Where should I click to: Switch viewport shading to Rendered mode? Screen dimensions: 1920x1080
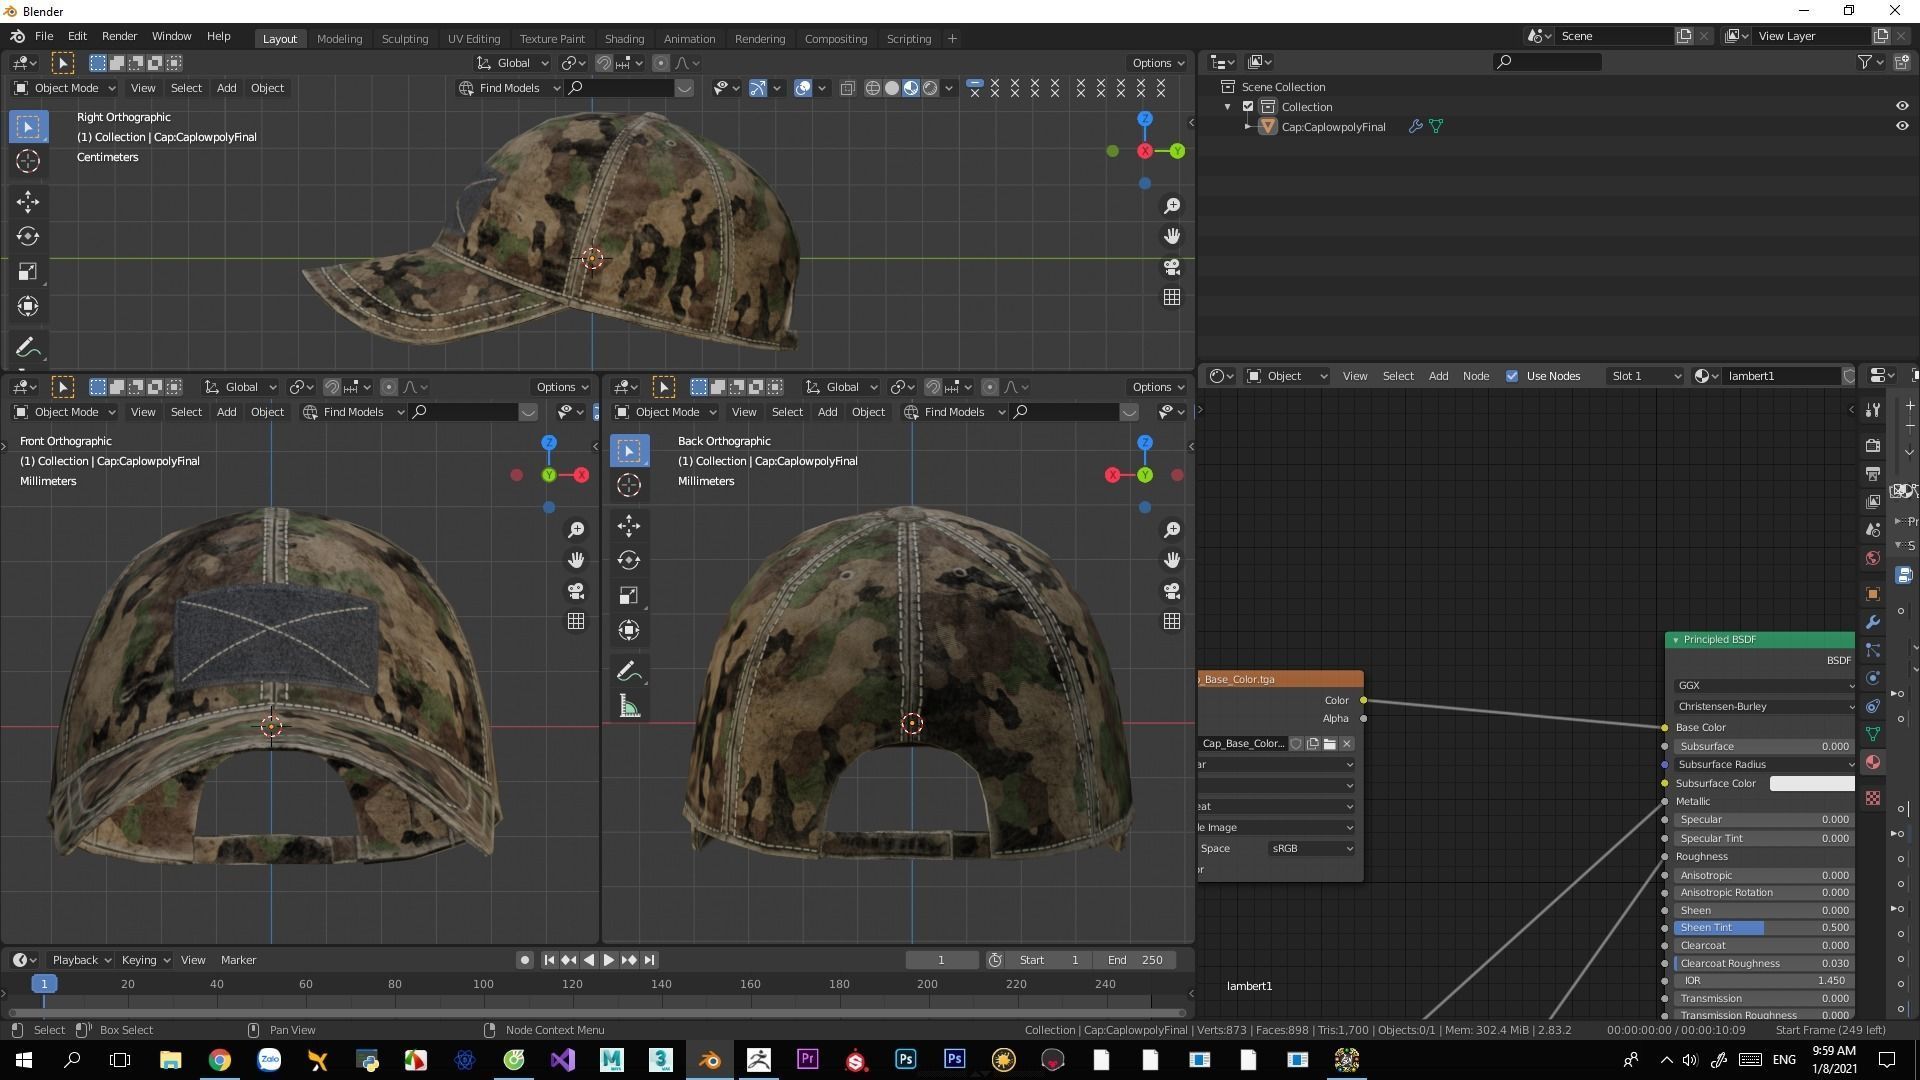928,88
